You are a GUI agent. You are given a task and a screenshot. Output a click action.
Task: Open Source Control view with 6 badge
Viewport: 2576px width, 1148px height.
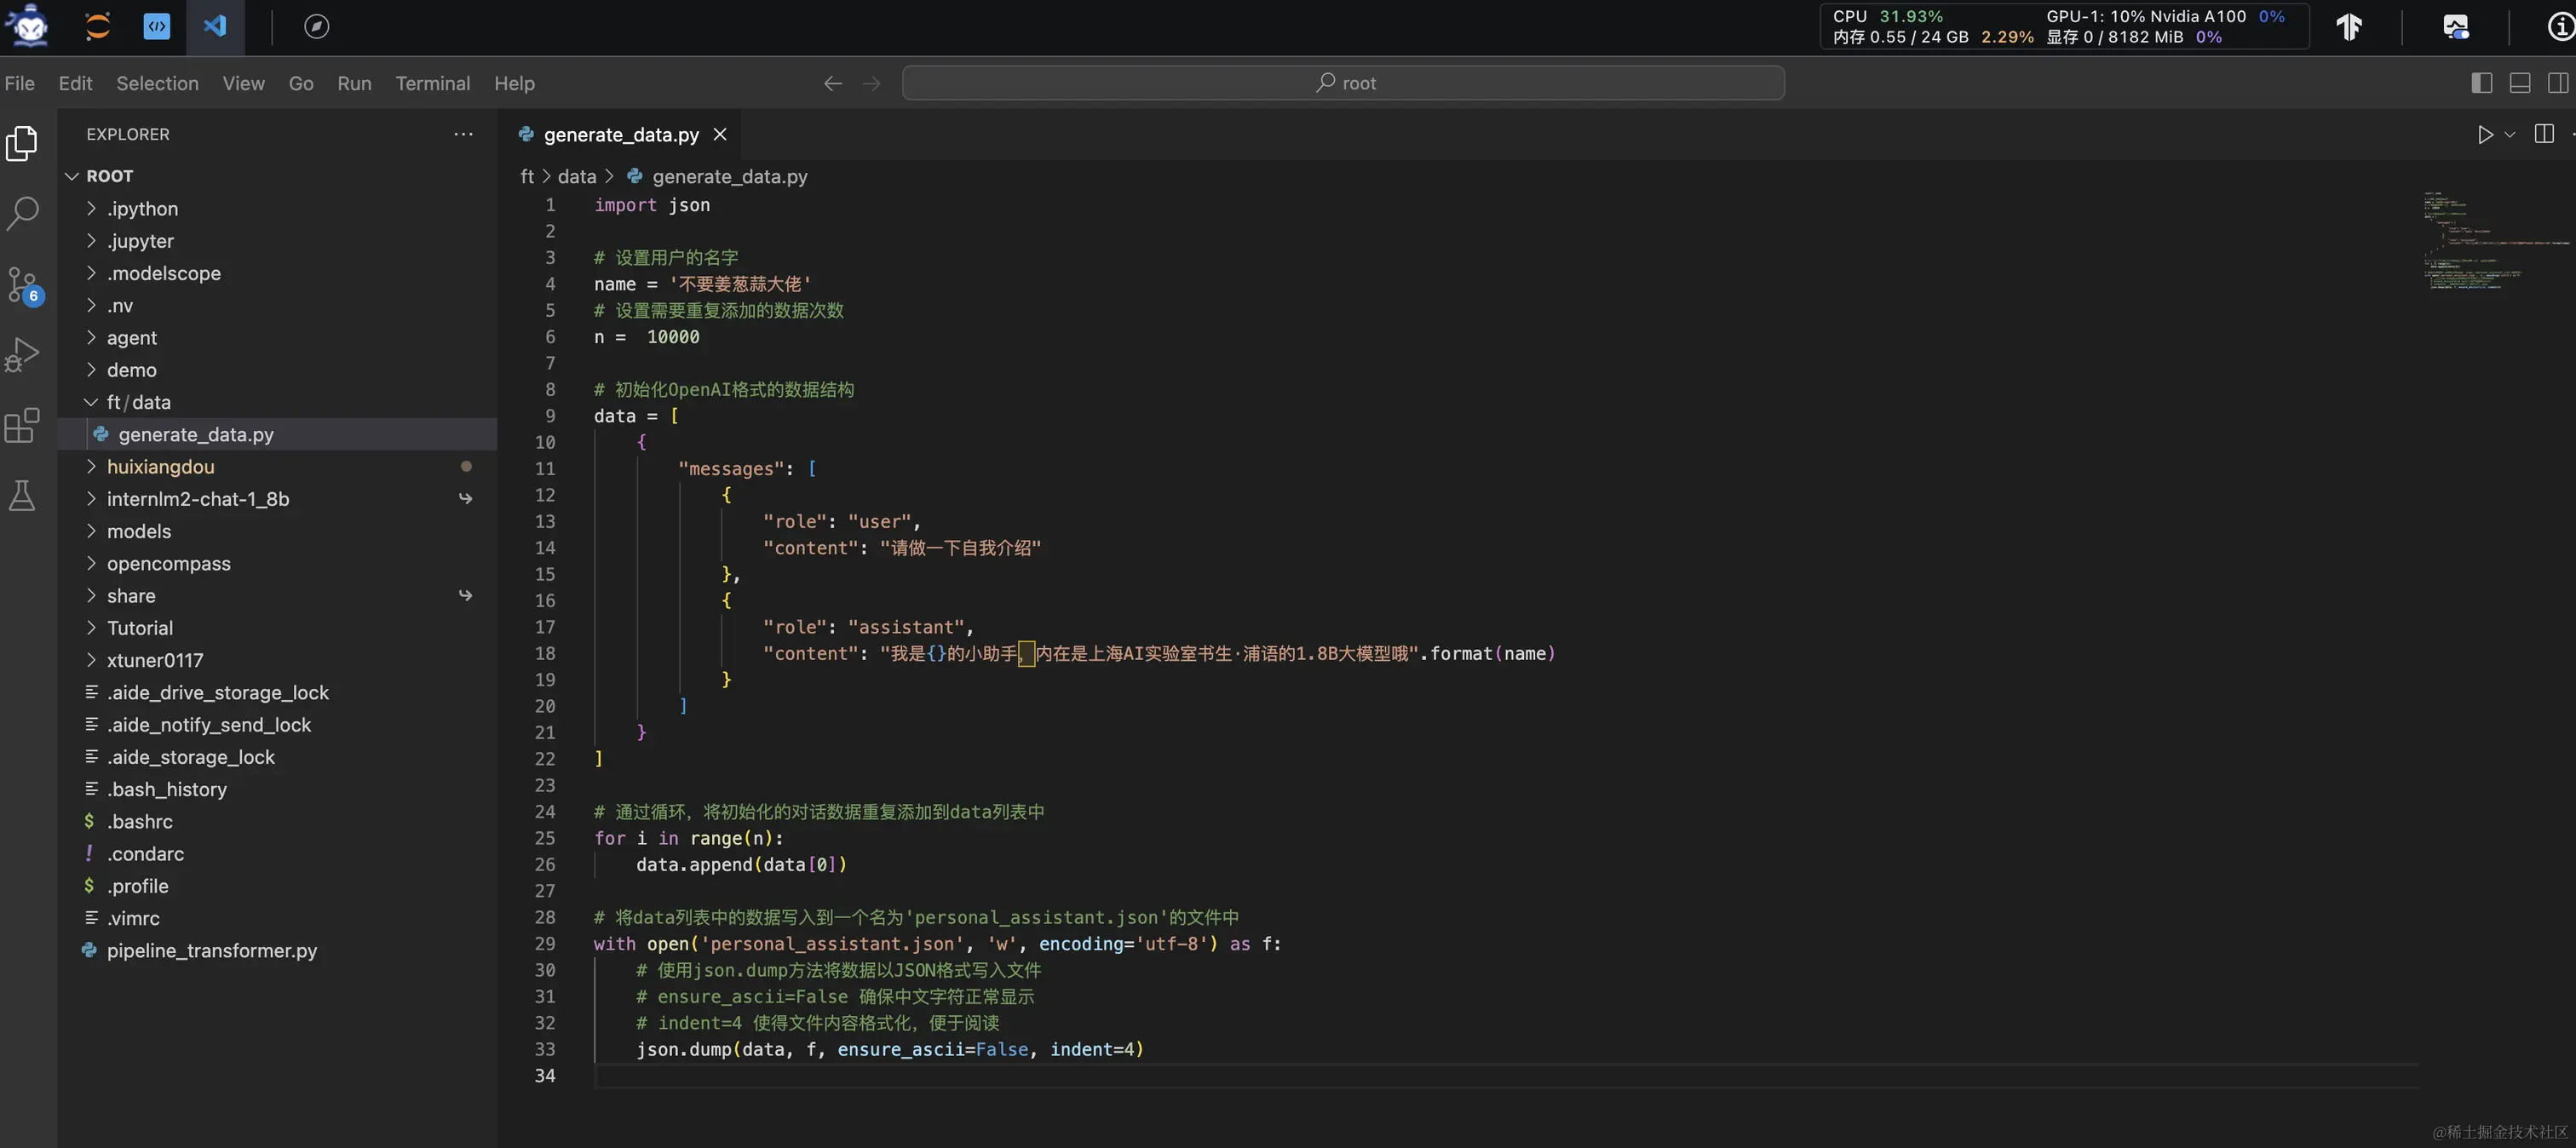22,284
